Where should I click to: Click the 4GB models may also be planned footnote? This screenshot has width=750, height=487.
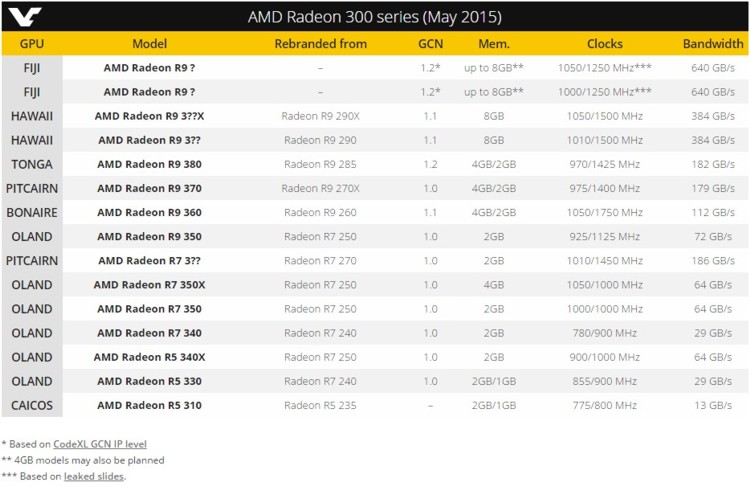tap(83, 460)
